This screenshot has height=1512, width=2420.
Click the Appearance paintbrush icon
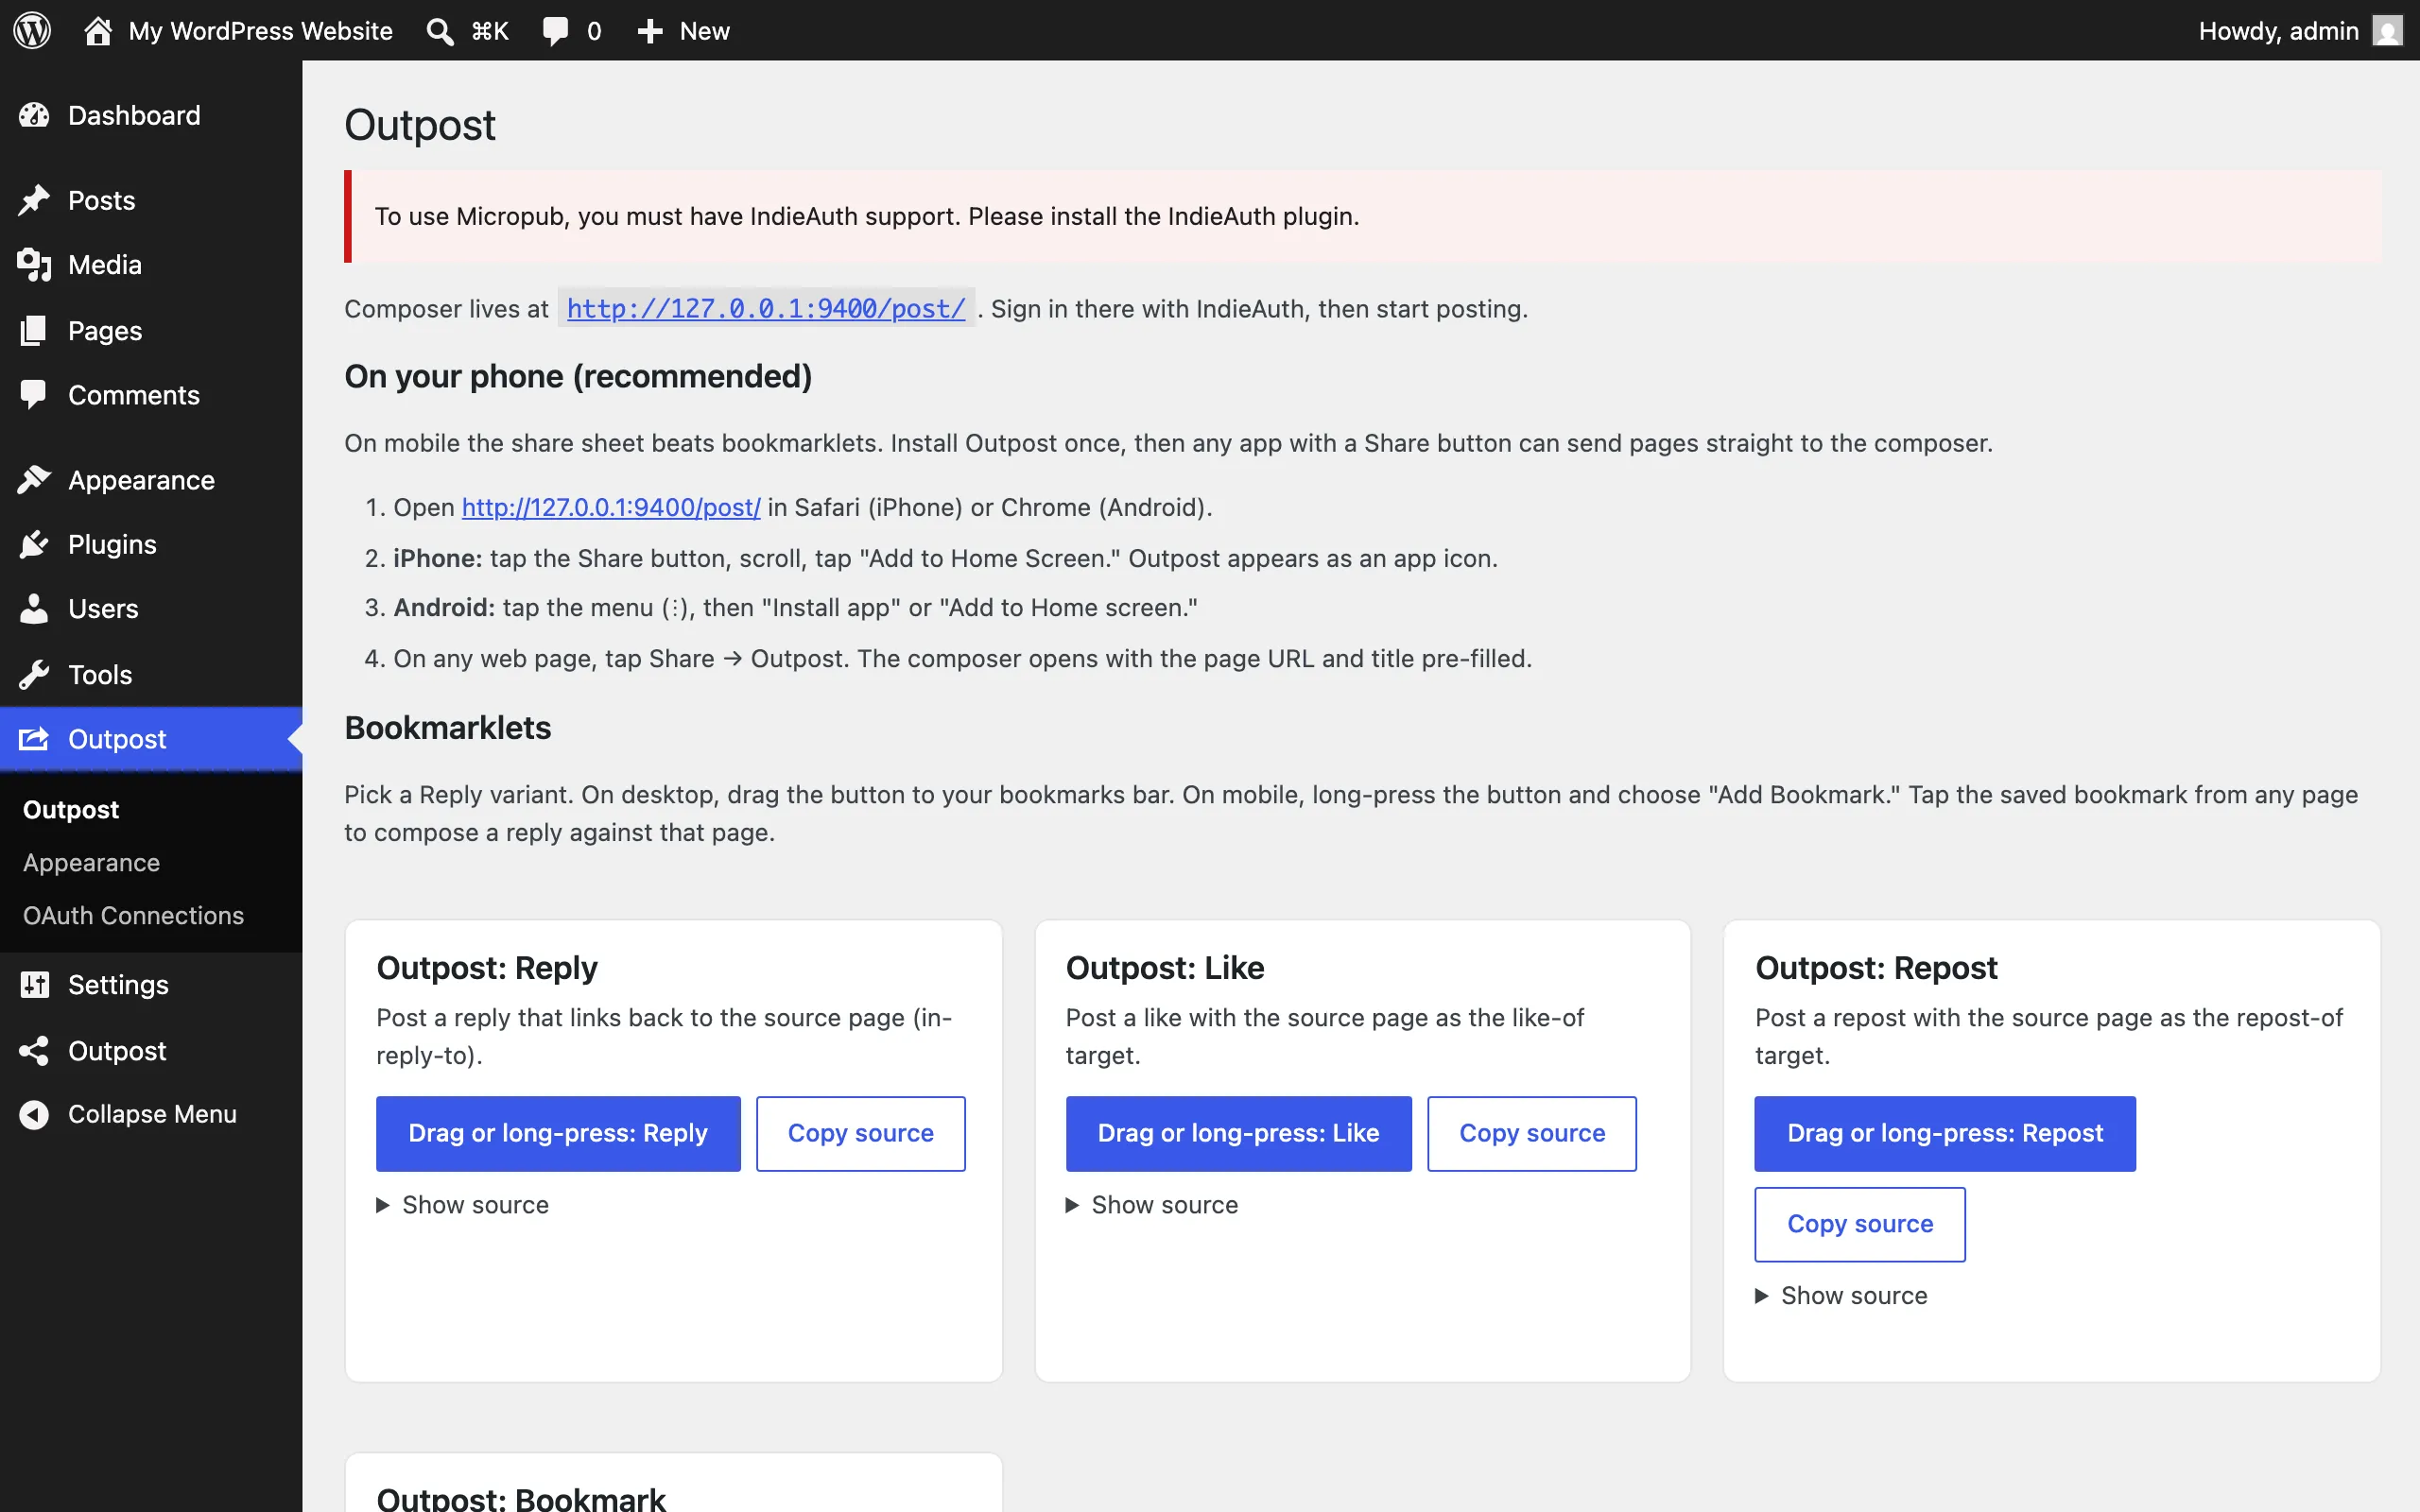(x=34, y=480)
